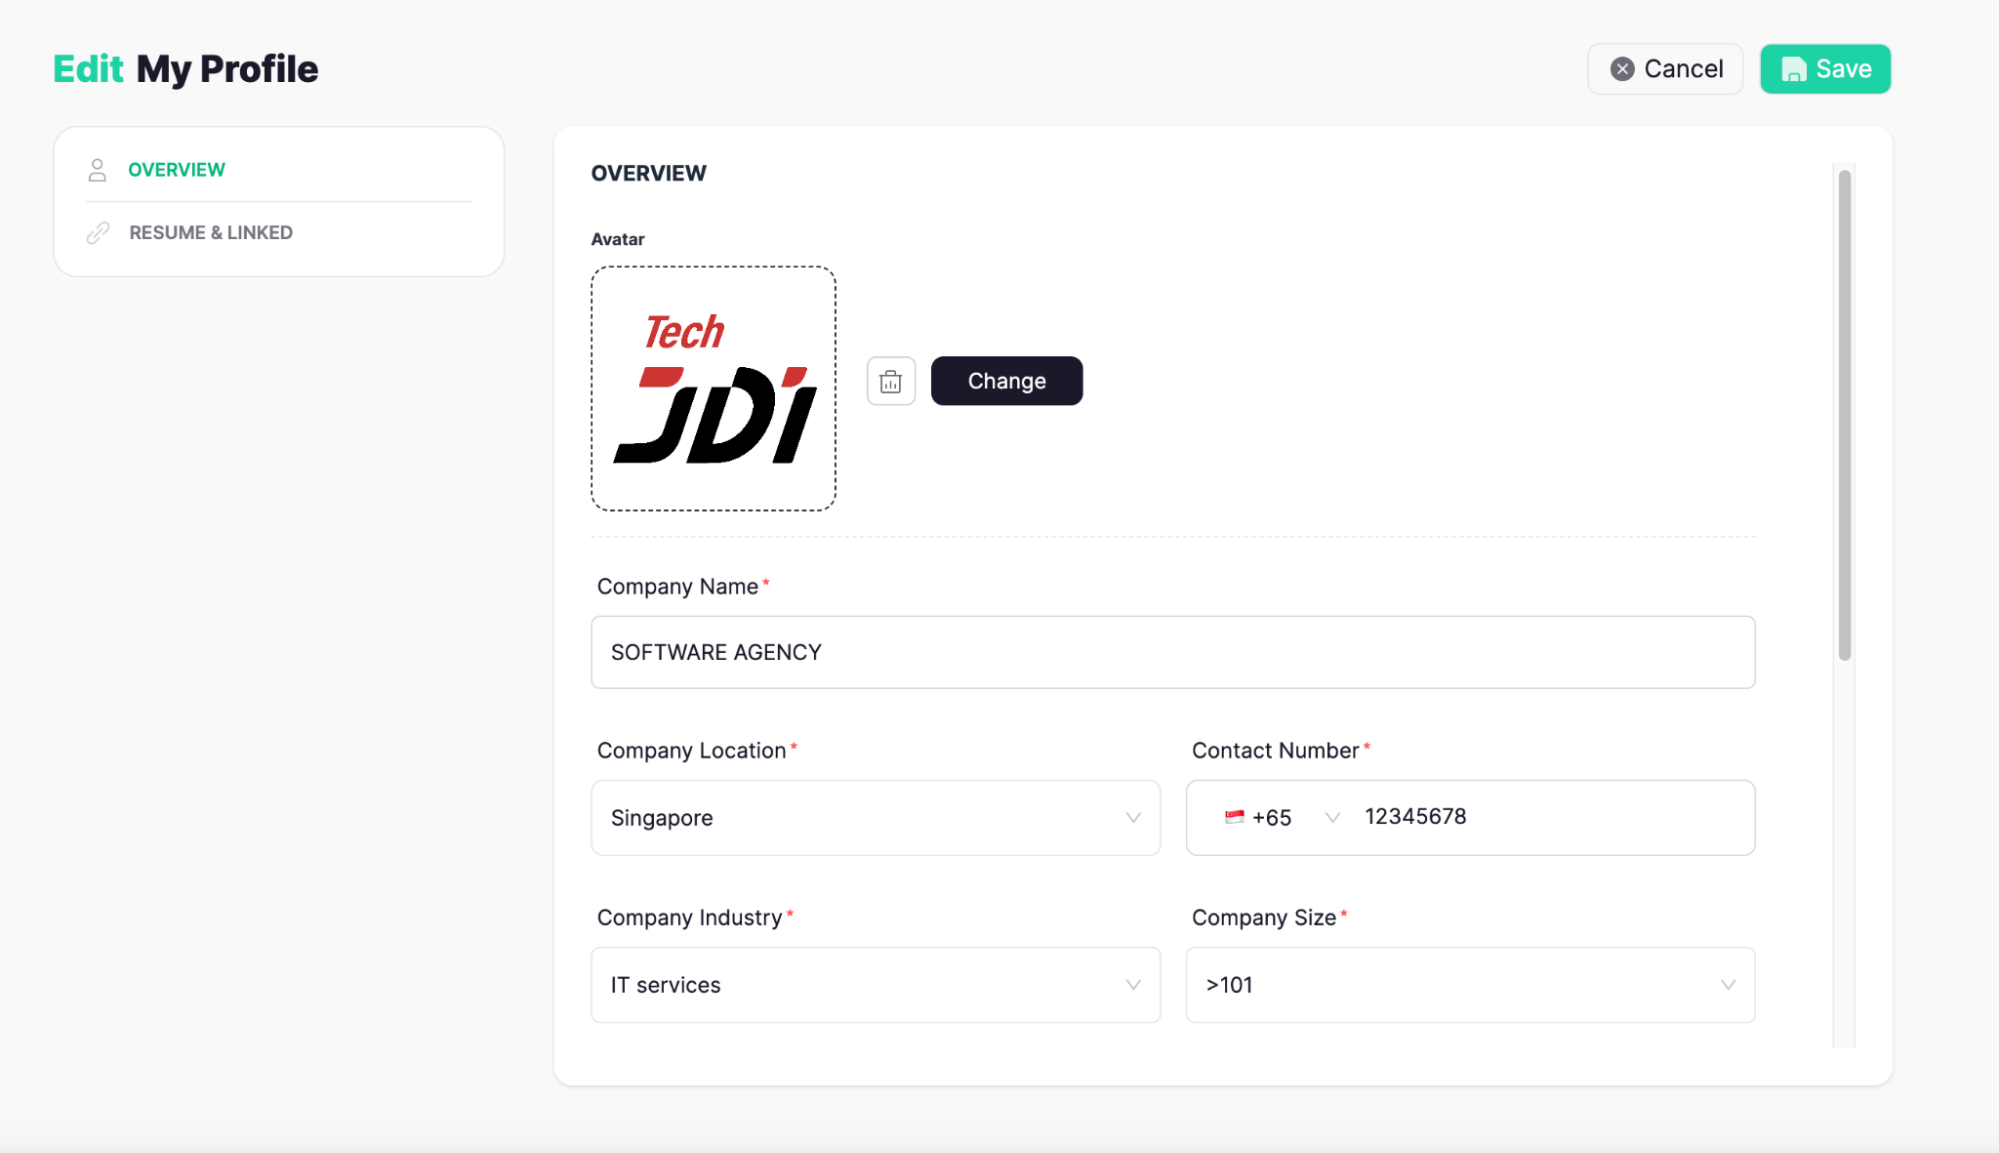This screenshot has height=1153, width=1999.
Task: Select the OVERVIEW section in sidebar
Action: click(x=176, y=169)
